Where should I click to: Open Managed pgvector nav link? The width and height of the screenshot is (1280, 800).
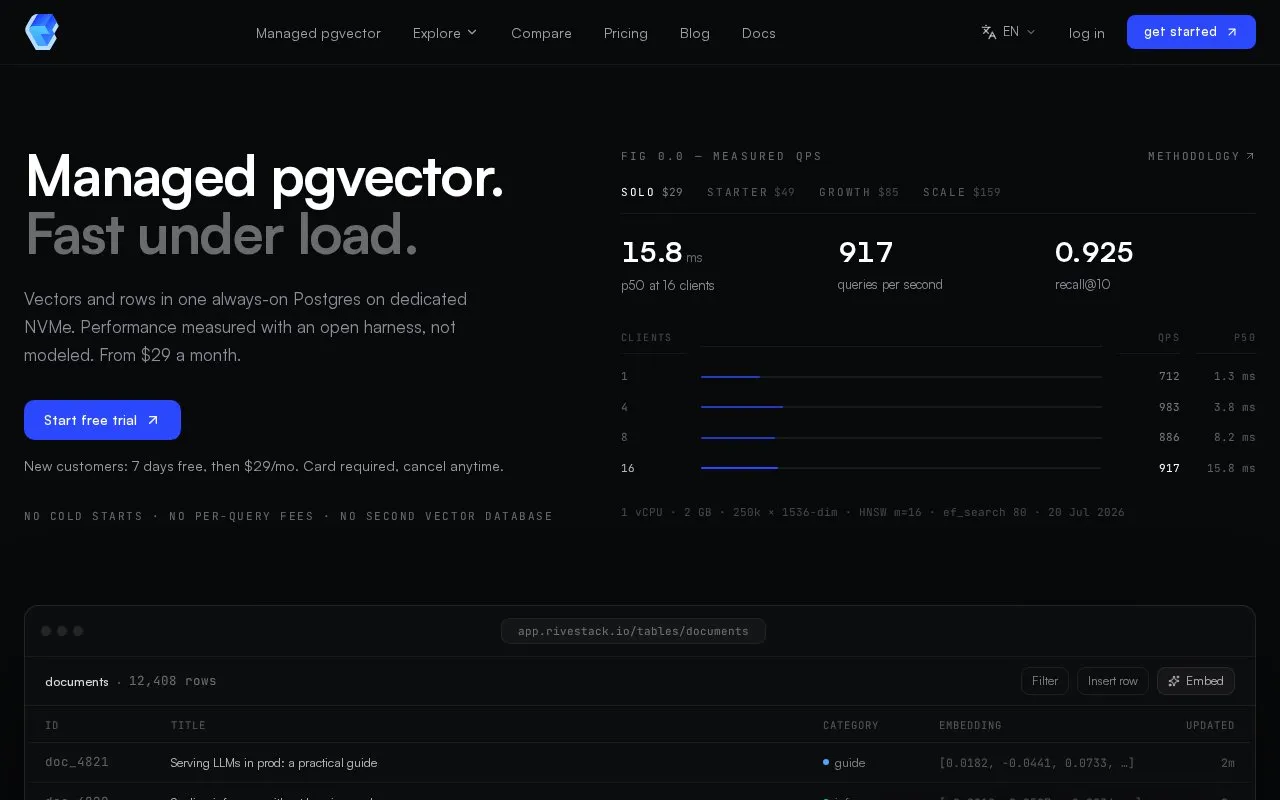tap(318, 33)
